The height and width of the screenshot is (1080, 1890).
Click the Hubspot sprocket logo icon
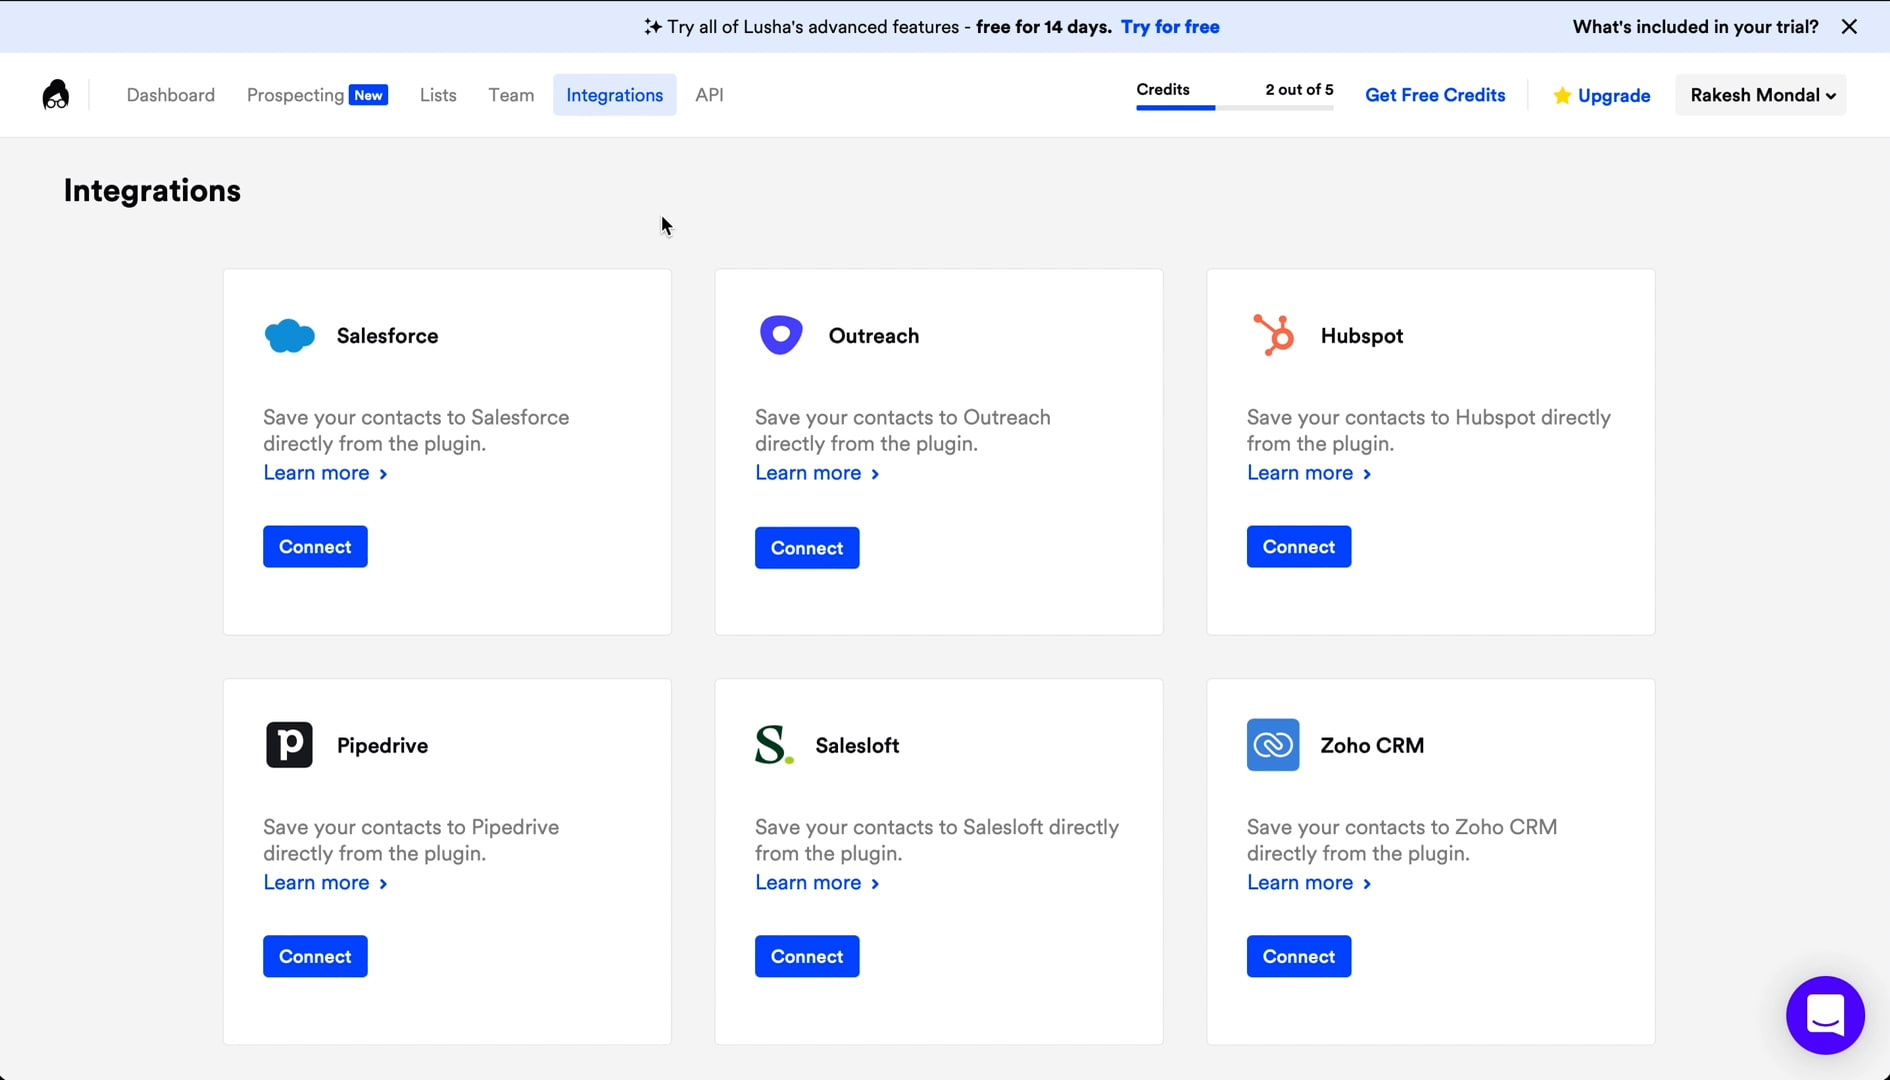point(1273,335)
